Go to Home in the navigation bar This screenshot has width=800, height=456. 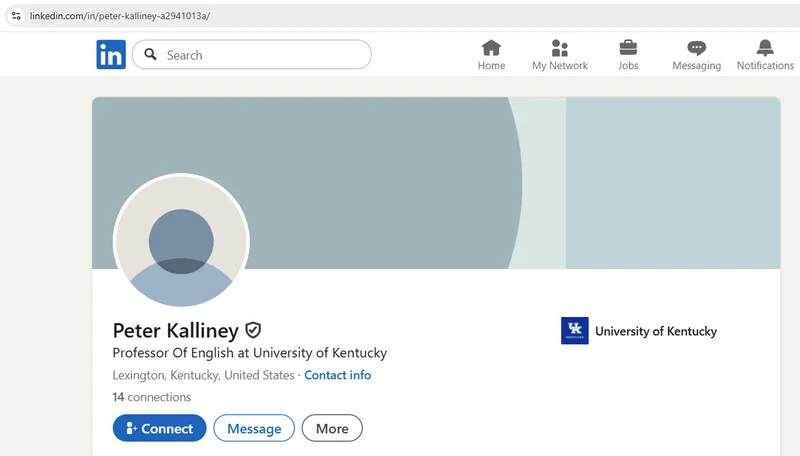(491, 55)
